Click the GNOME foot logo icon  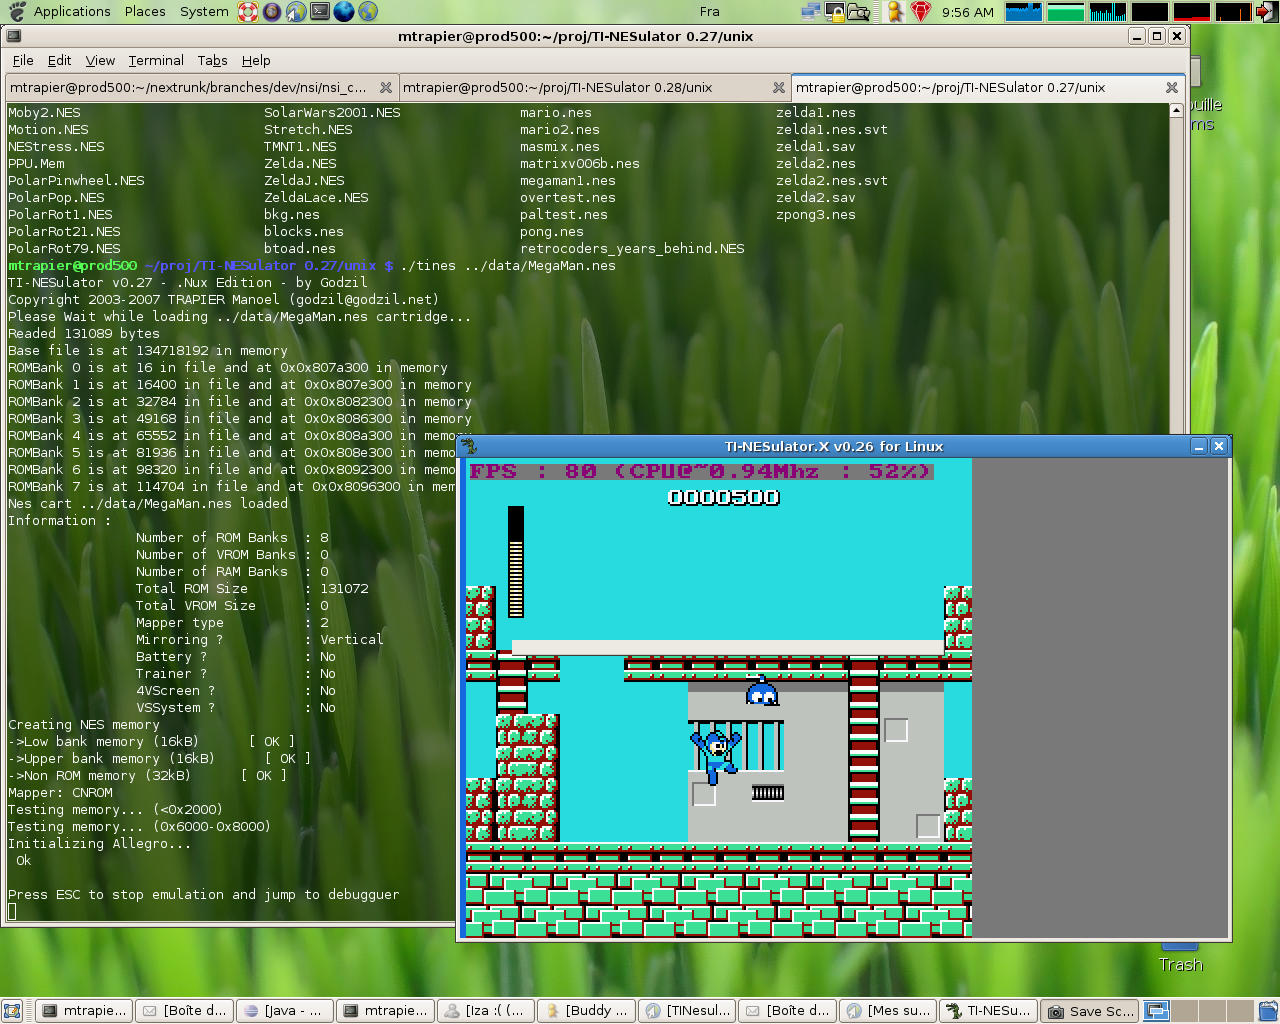[x=17, y=12]
